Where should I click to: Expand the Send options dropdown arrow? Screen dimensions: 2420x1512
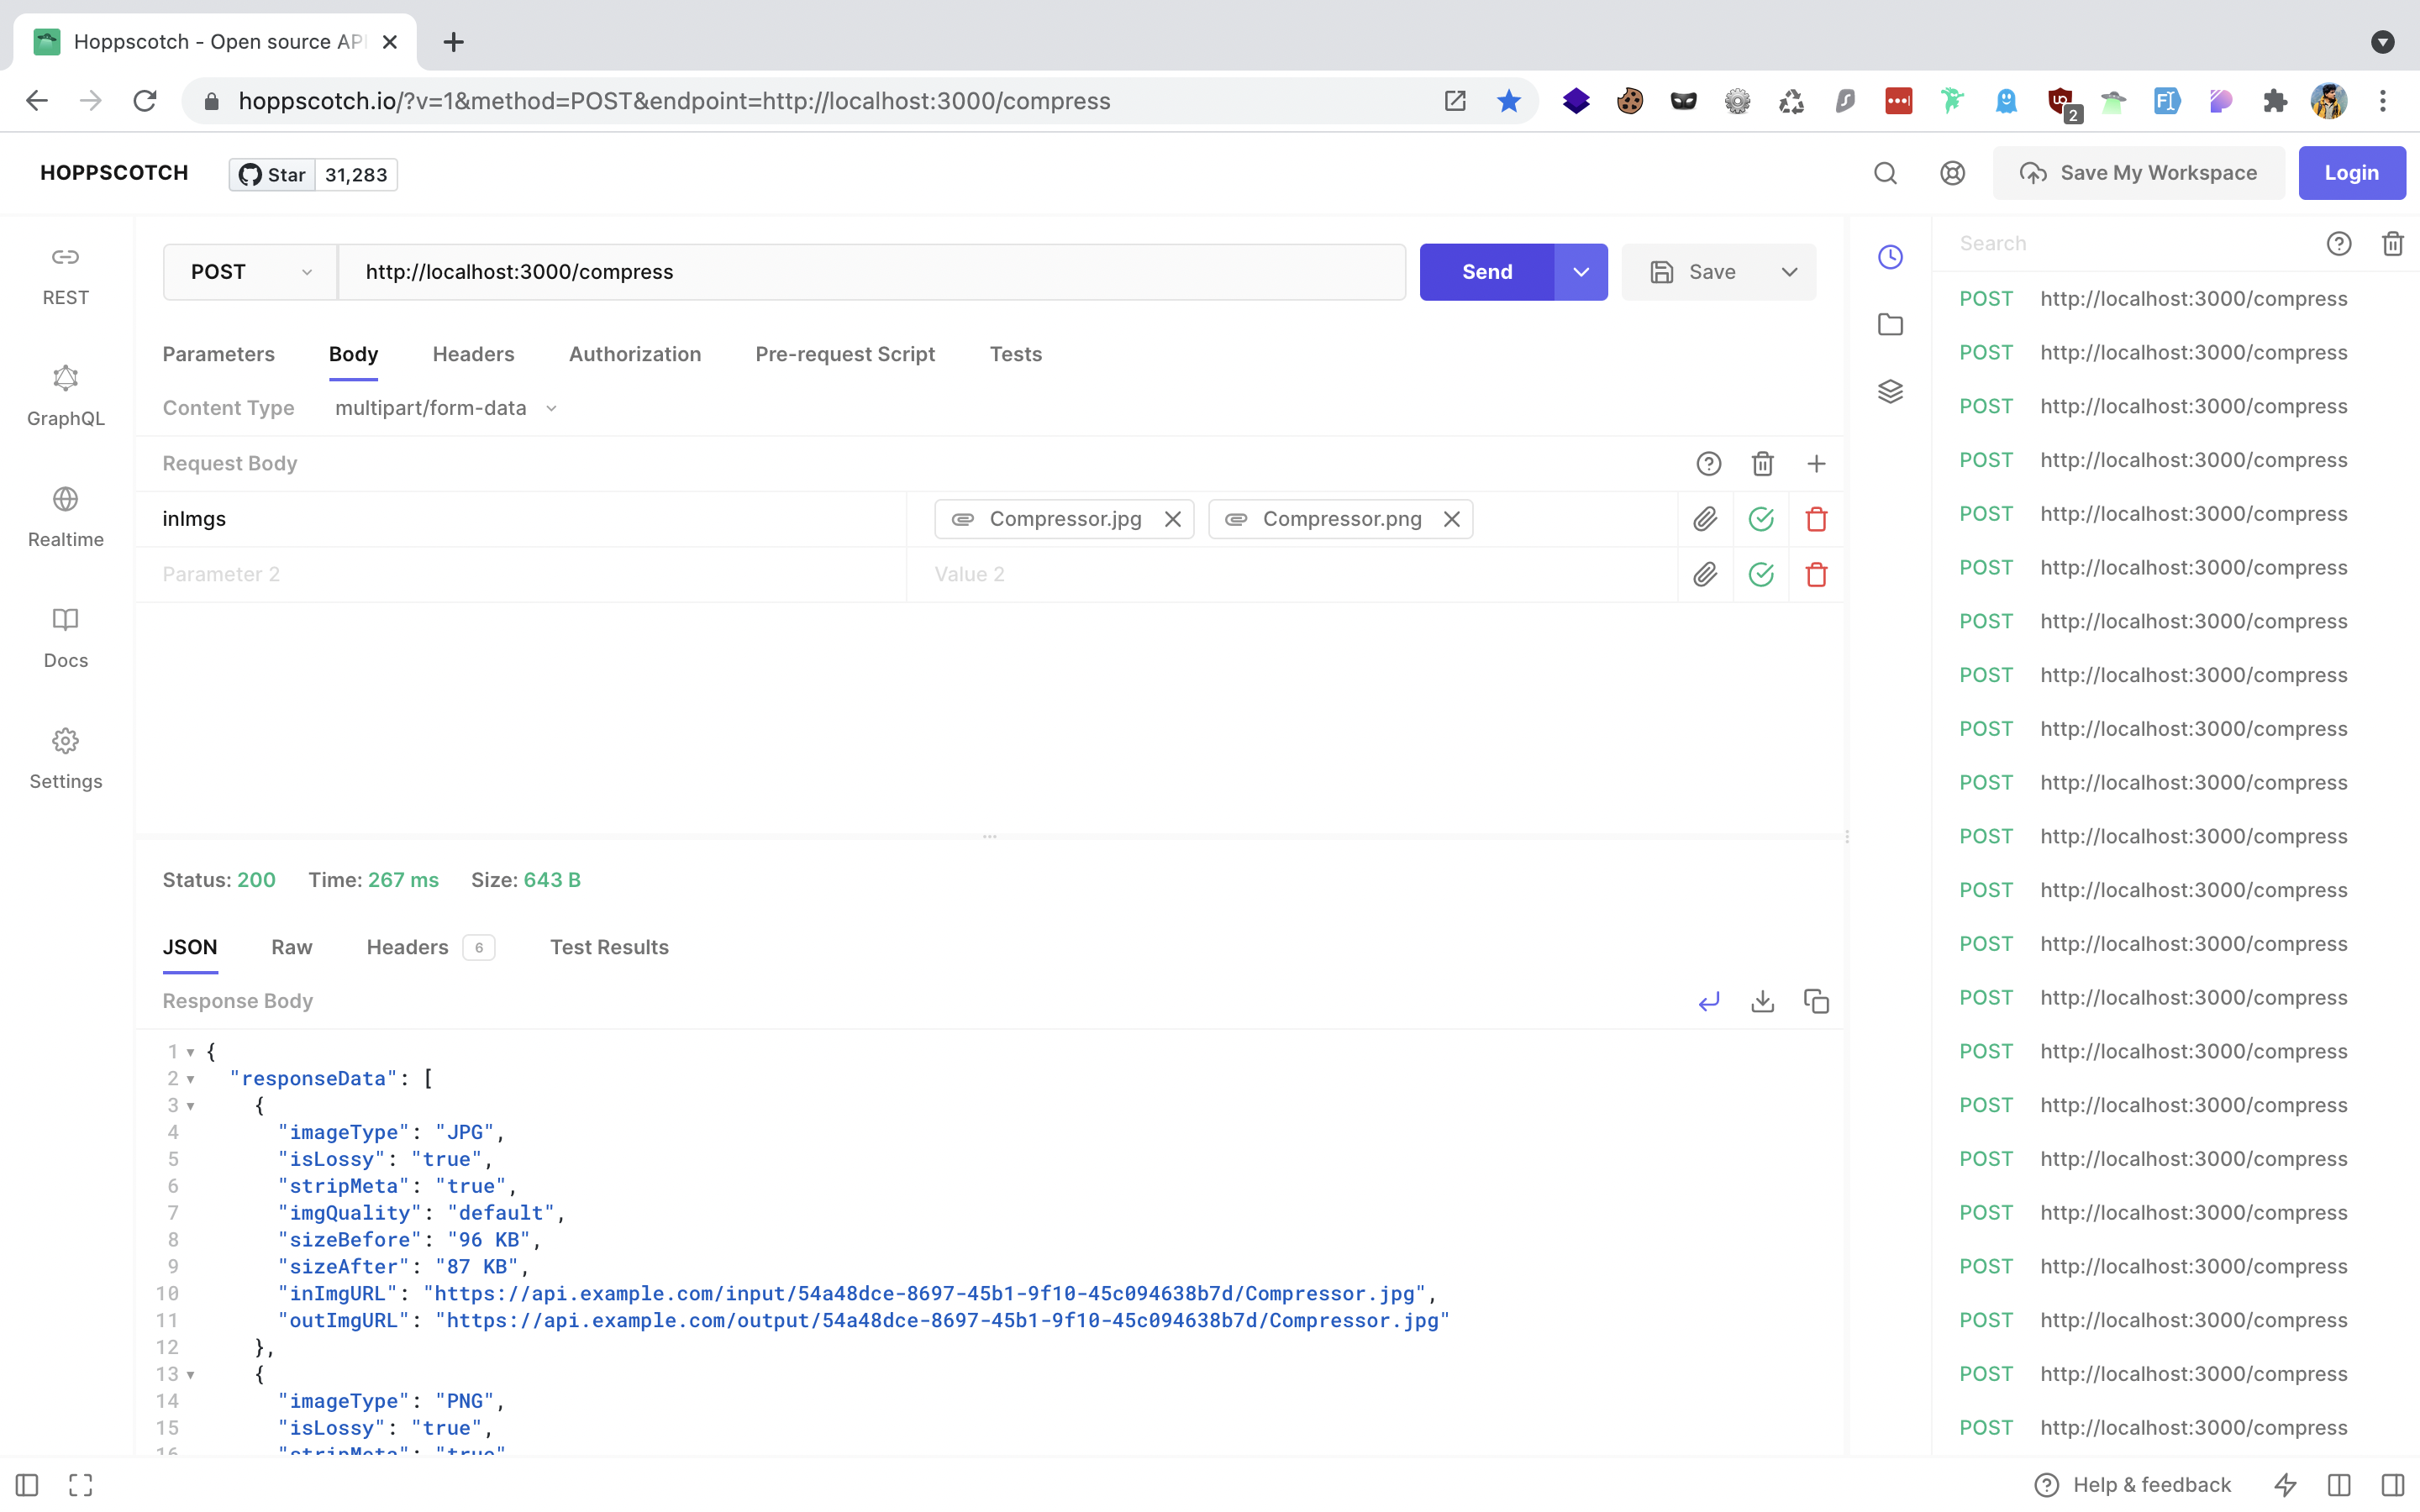pos(1580,272)
